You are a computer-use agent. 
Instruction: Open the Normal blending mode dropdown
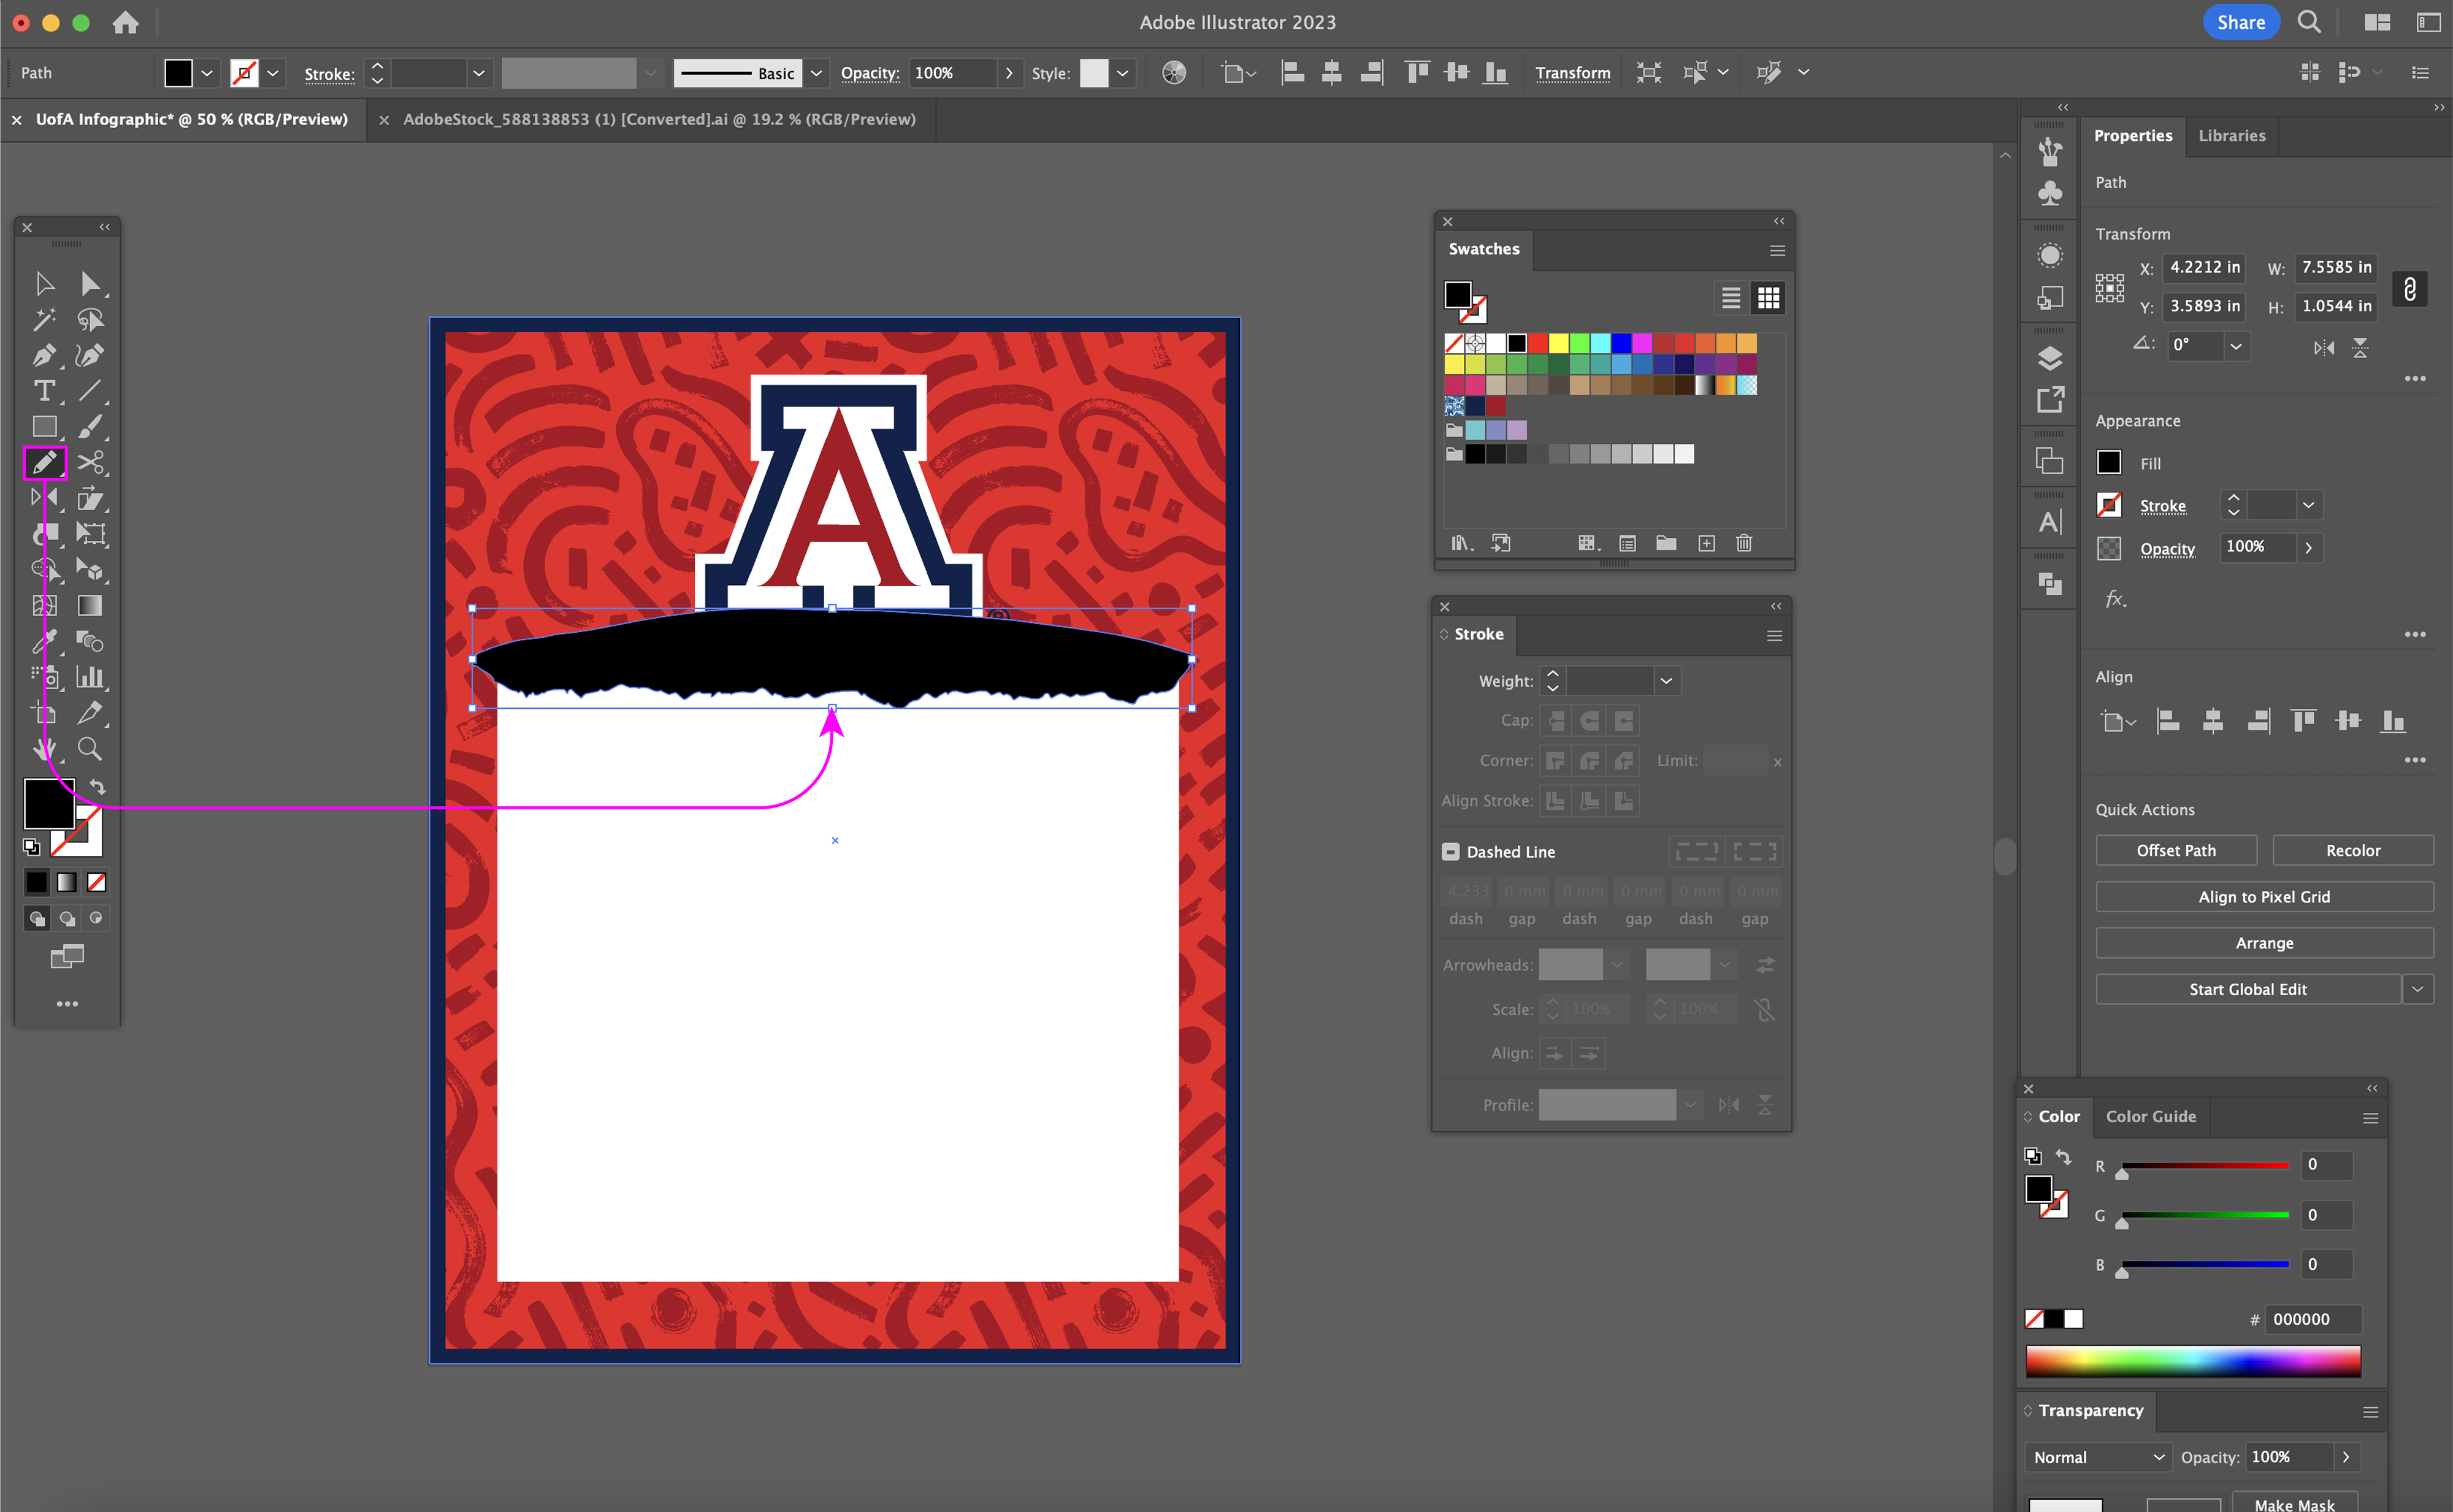coord(2098,1457)
